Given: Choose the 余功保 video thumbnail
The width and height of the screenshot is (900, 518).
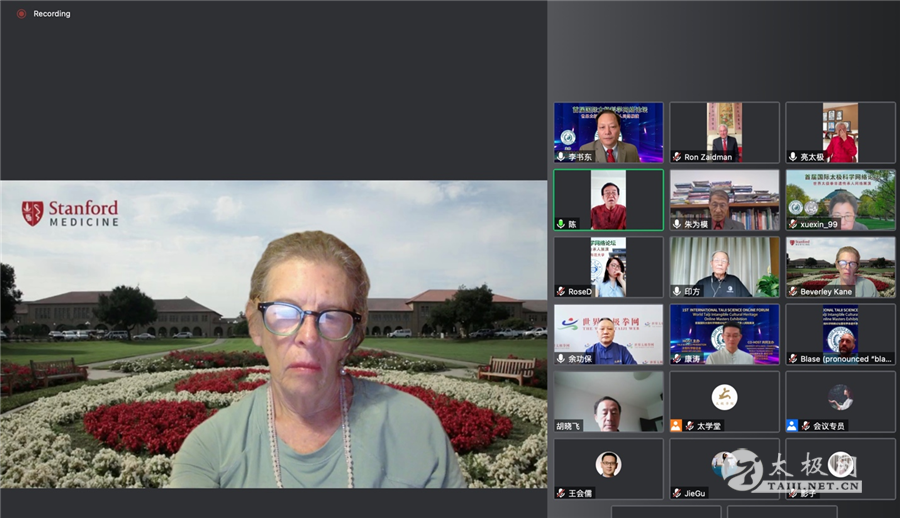Looking at the screenshot, I should (608, 333).
